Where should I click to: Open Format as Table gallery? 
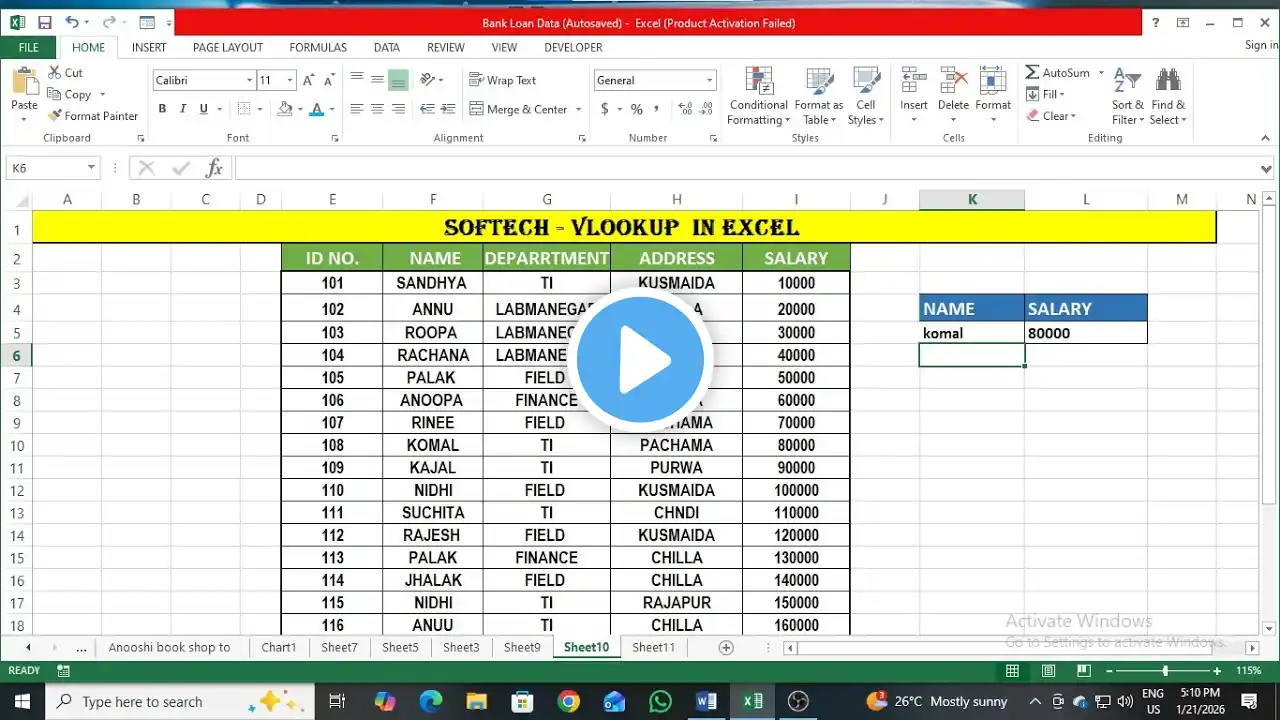click(819, 96)
